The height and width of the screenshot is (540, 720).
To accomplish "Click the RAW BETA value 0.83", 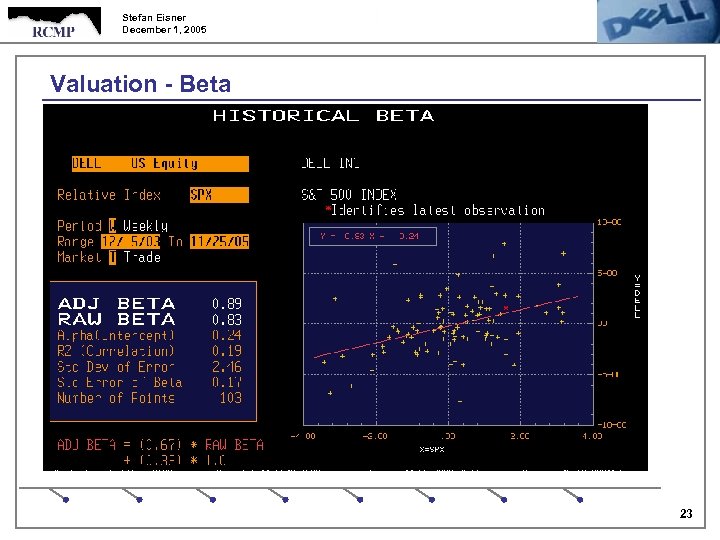I will (x=227, y=319).
